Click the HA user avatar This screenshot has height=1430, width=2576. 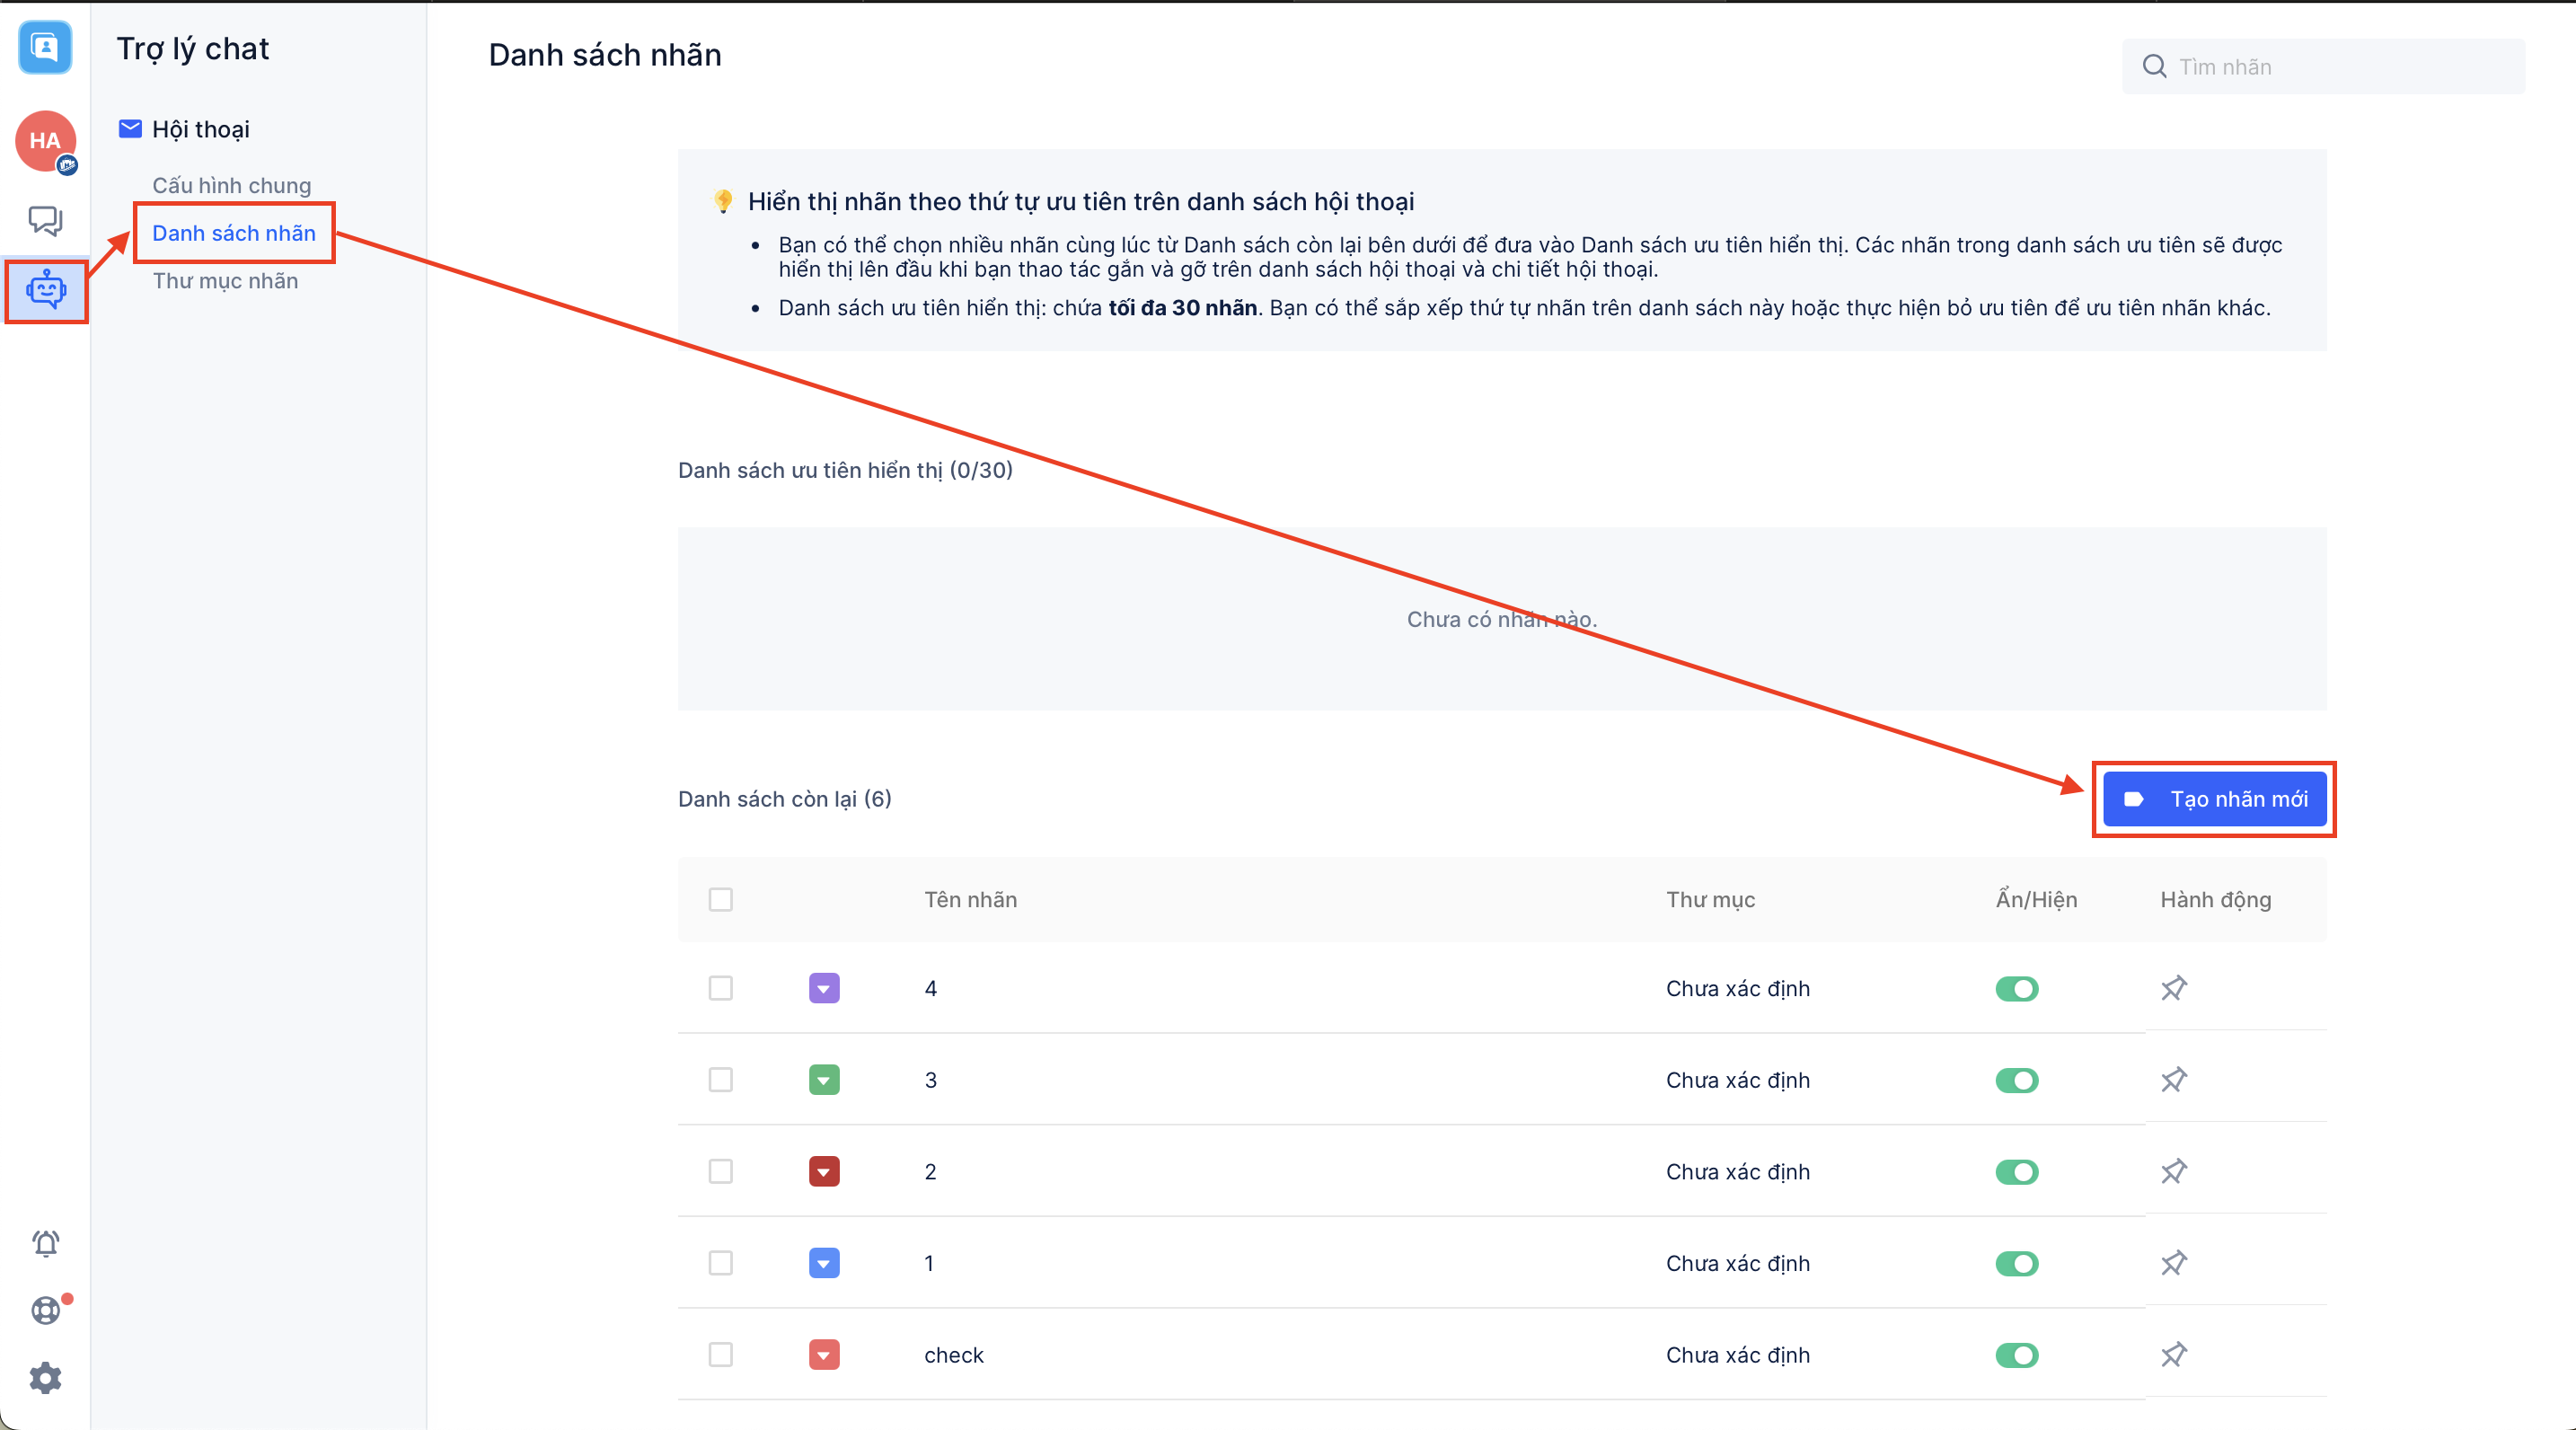pyautogui.click(x=45, y=141)
